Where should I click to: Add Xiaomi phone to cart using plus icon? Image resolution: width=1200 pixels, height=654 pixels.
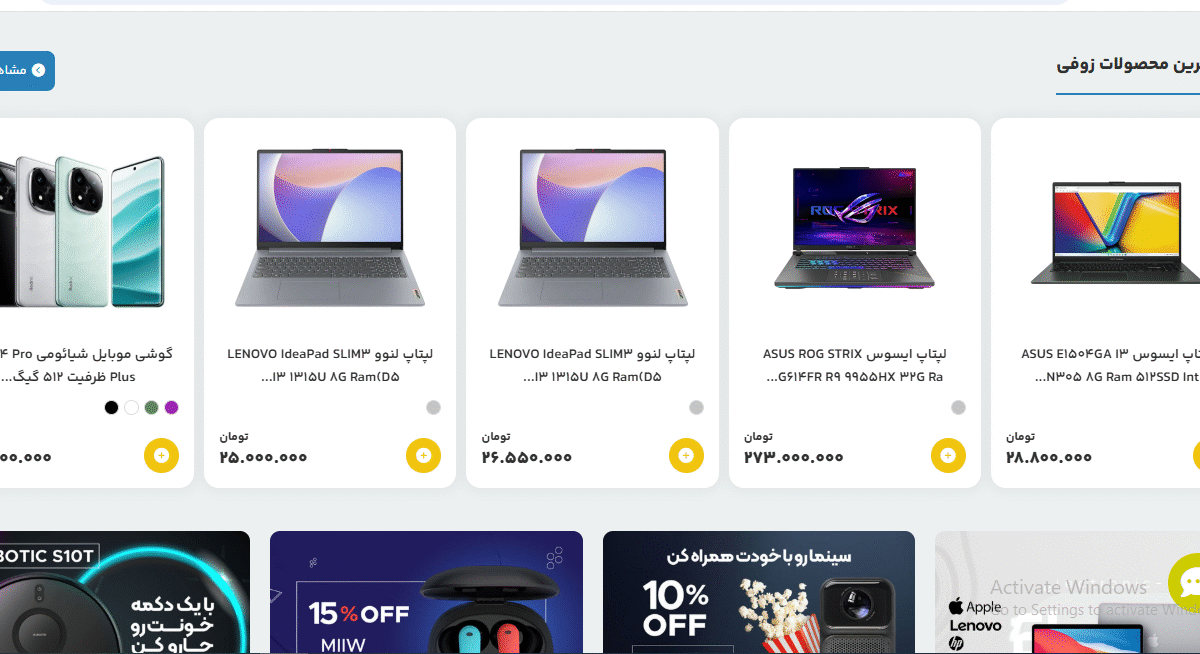[161, 455]
